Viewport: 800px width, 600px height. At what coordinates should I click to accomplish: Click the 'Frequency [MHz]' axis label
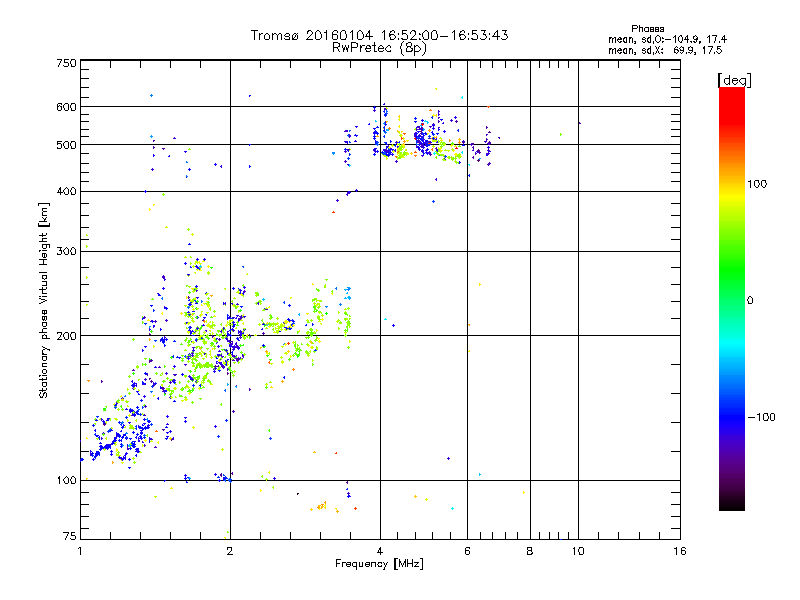(379, 564)
